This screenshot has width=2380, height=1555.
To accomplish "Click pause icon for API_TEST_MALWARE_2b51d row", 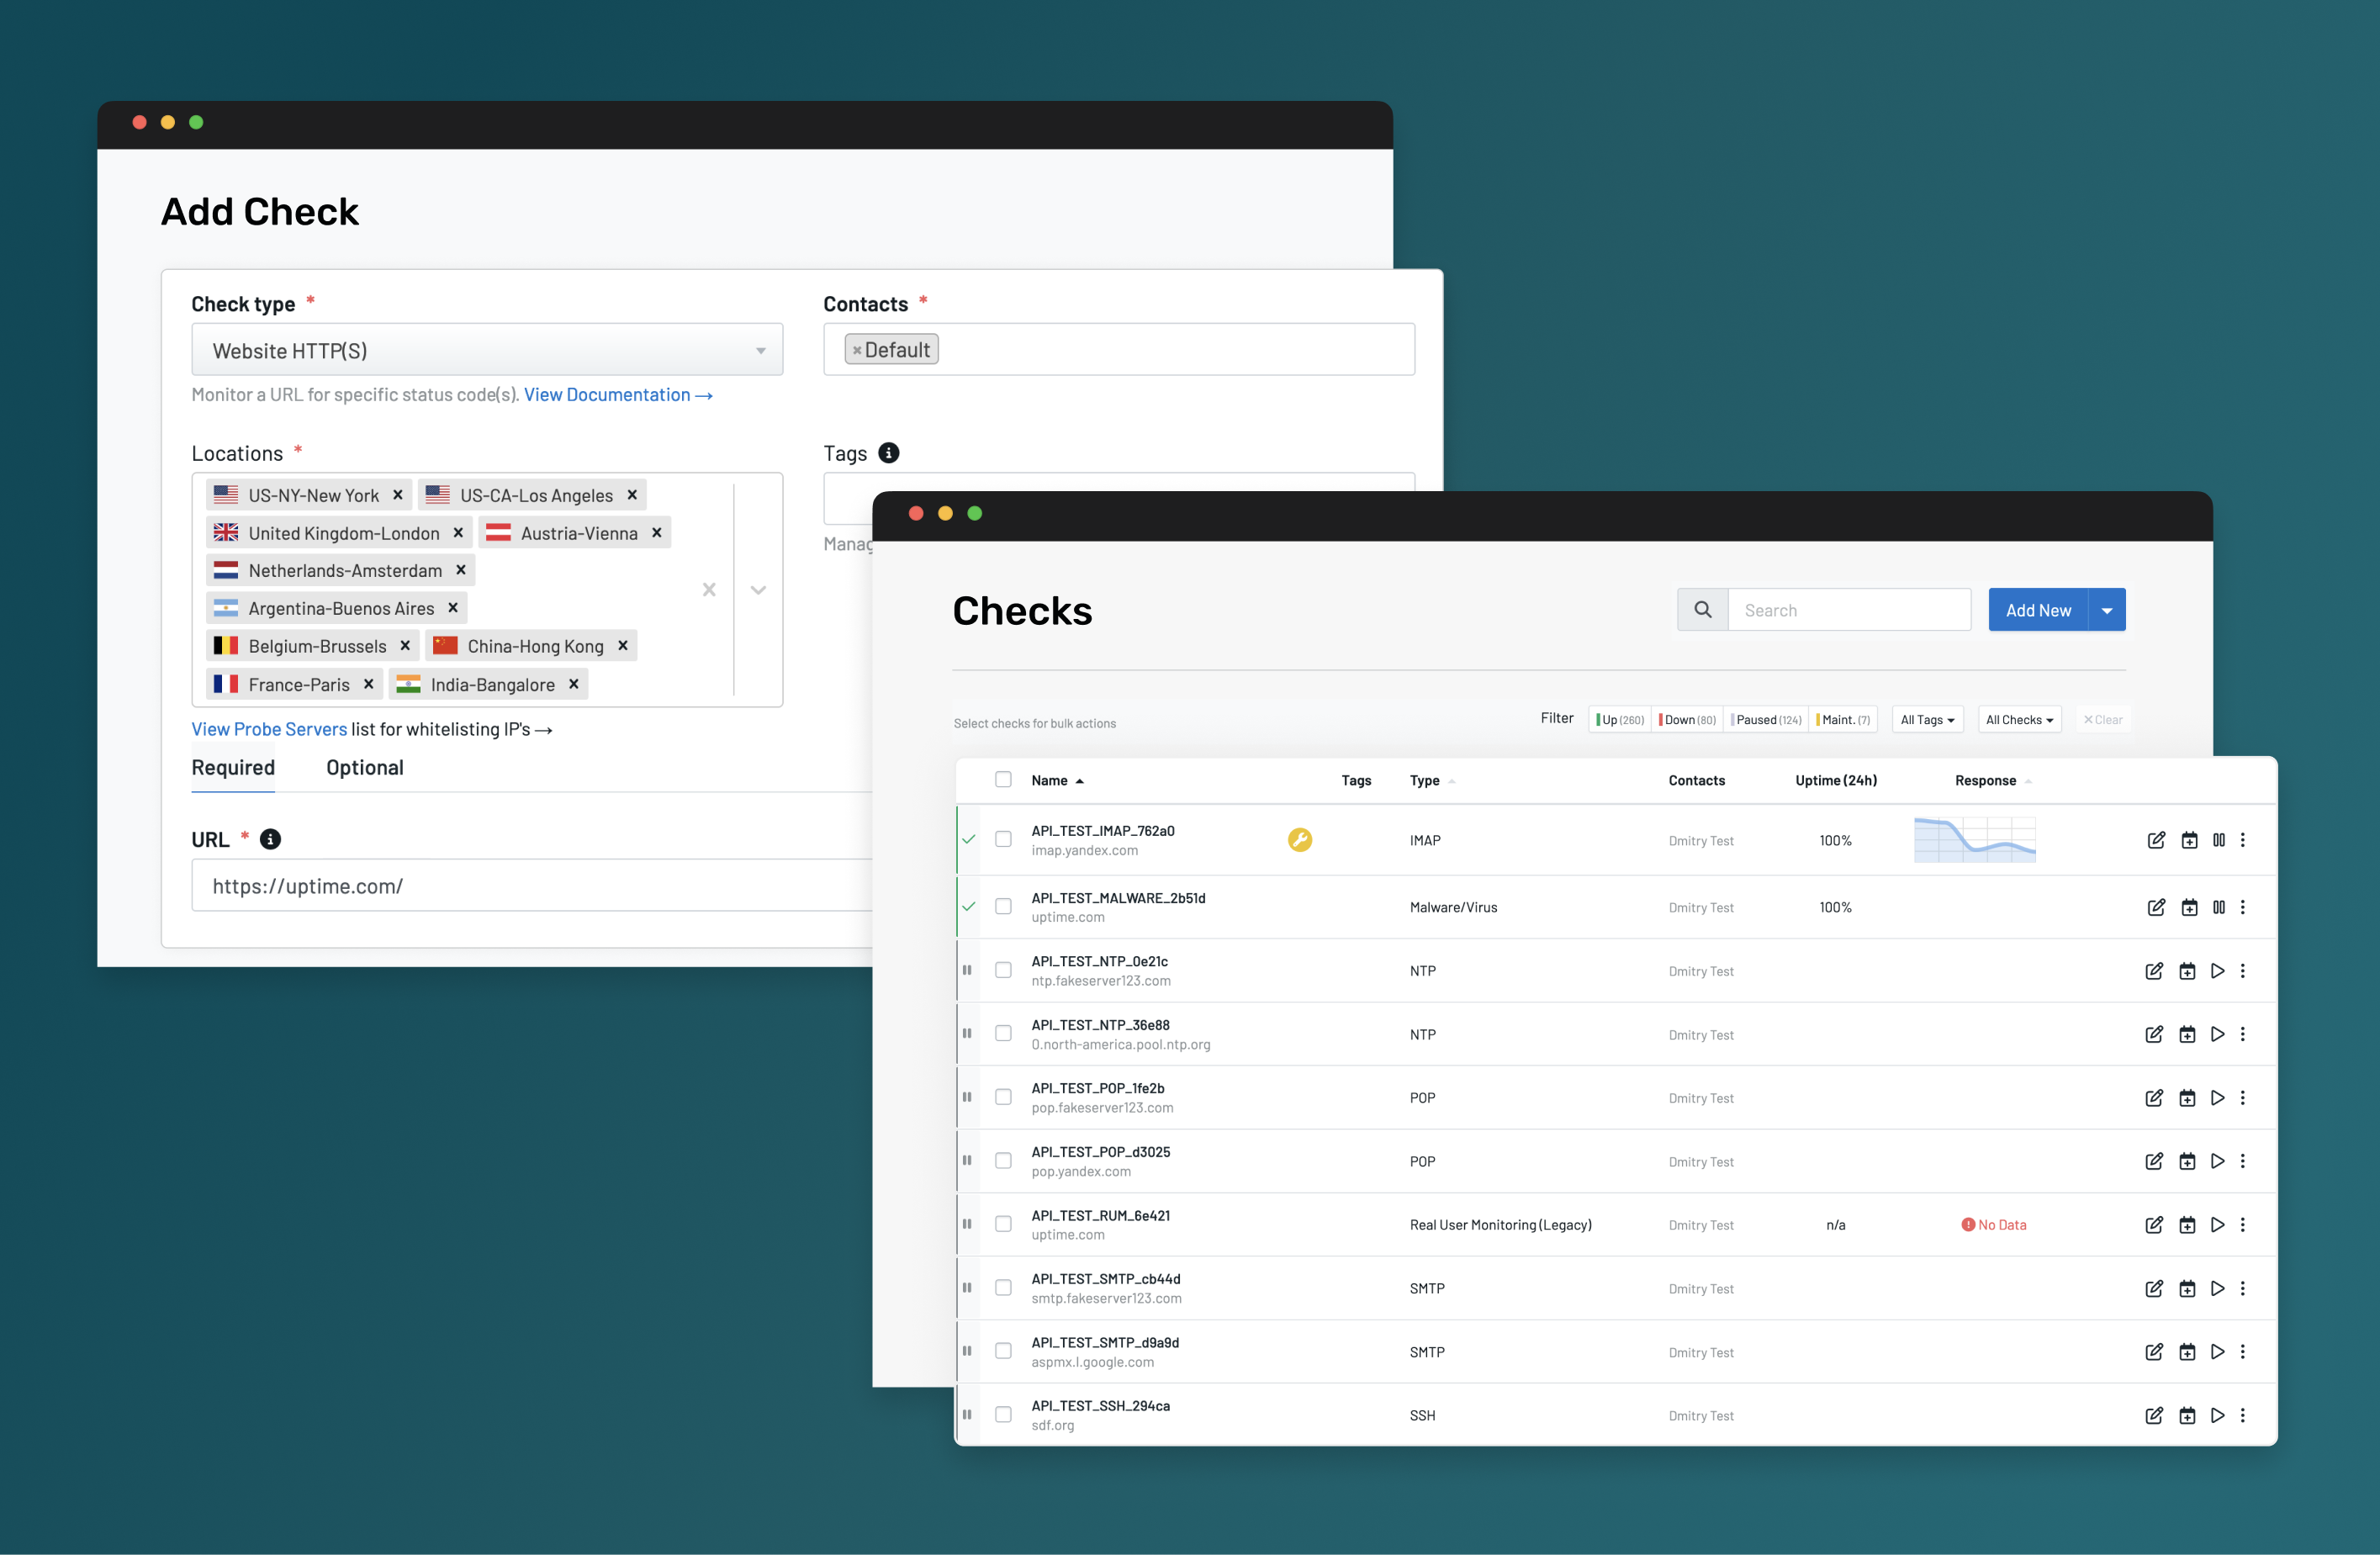I will coord(2218,907).
